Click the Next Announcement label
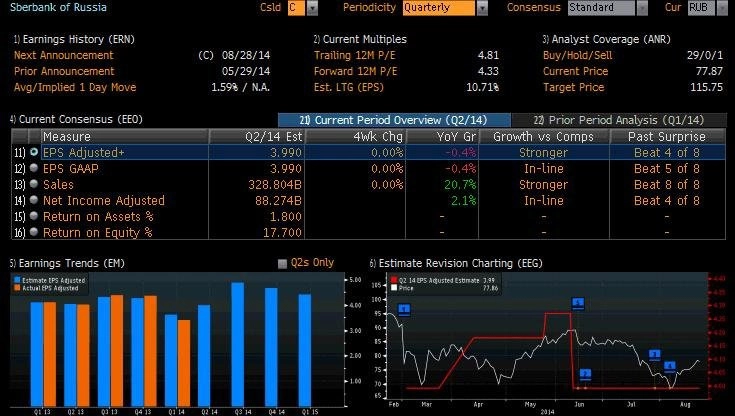Image resolution: width=735 pixels, height=416 pixels. tap(64, 55)
